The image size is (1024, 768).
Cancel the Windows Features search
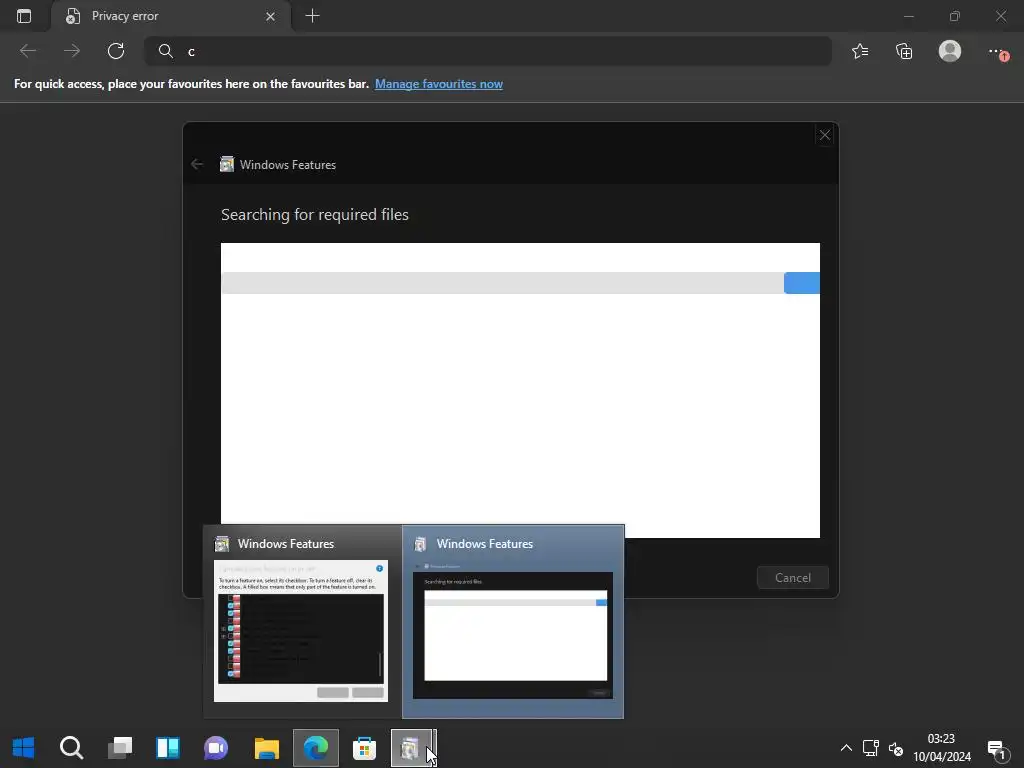coord(793,577)
